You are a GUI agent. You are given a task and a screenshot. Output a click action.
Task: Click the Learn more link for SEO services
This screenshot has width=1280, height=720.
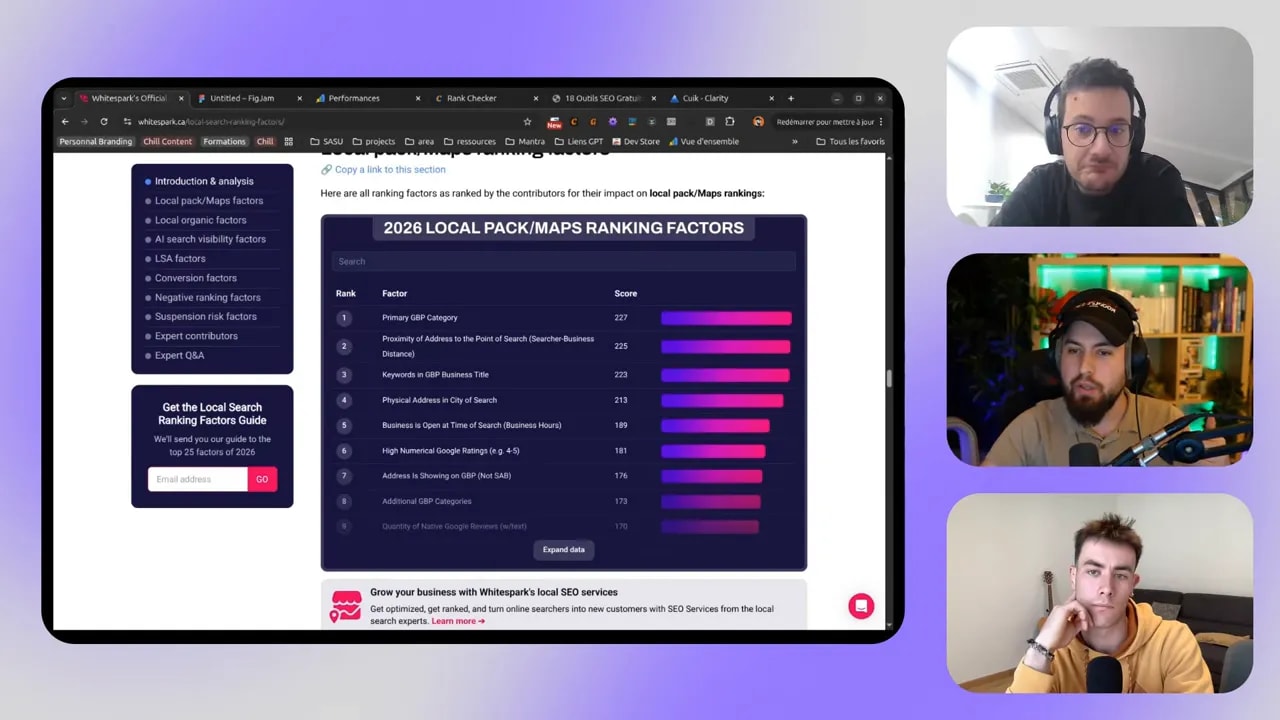pyautogui.click(x=456, y=621)
